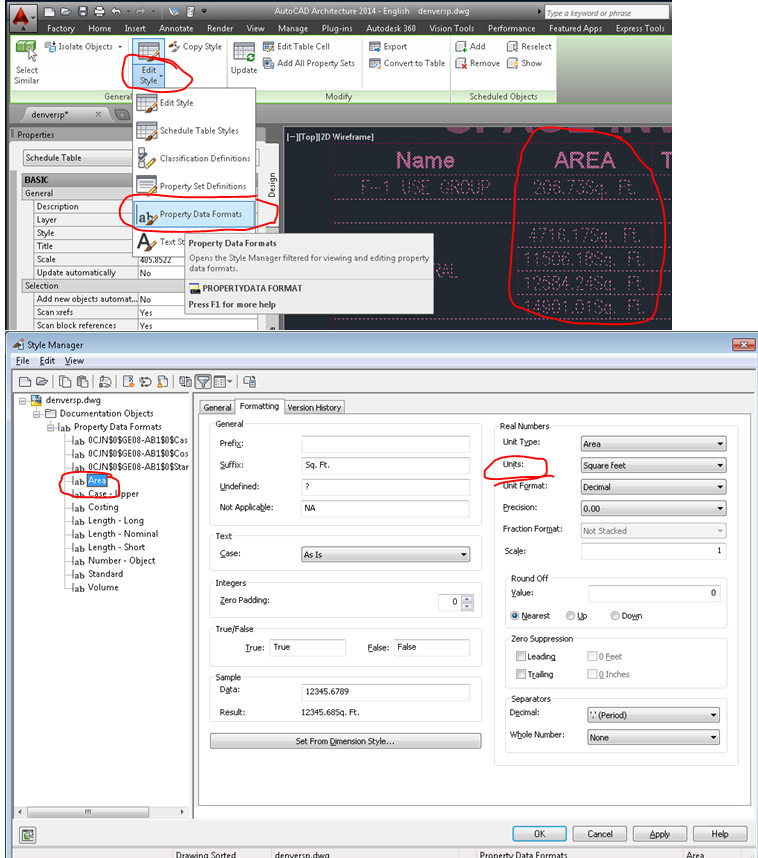
Task: Click Set From Dimension Style button
Action: click(x=345, y=741)
